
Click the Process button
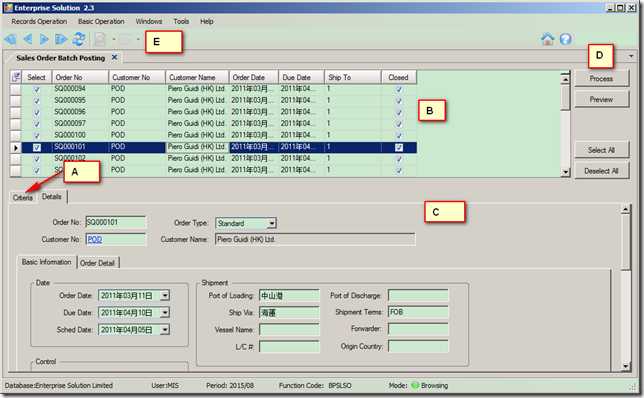601,78
